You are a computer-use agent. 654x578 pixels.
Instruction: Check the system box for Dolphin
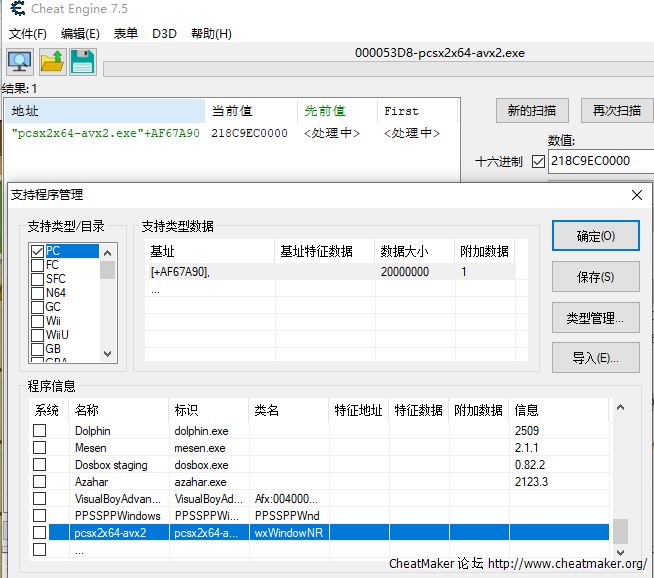point(40,431)
